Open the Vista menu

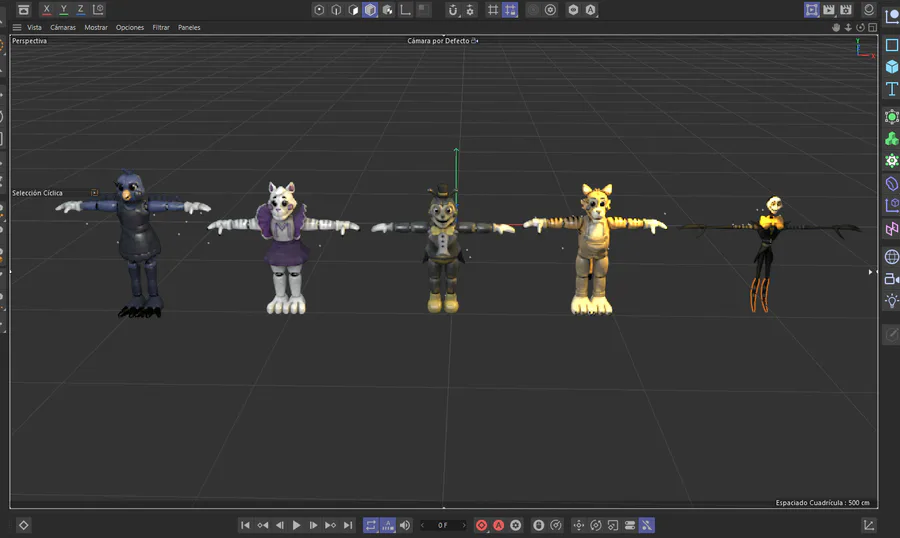[x=34, y=27]
